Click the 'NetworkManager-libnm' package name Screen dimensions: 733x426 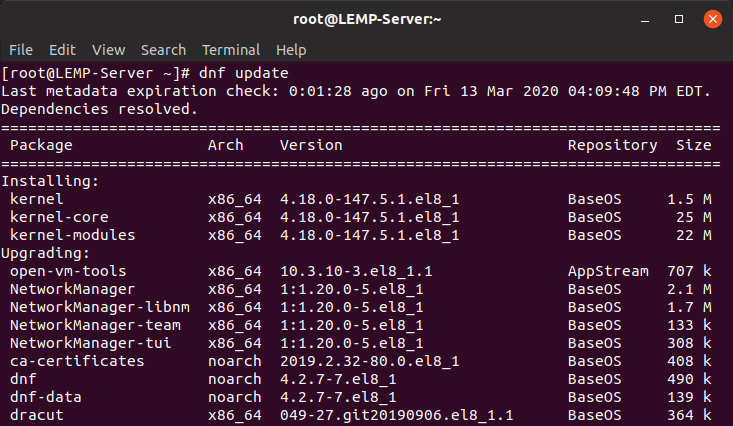pyautogui.click(x=100, y=307)
